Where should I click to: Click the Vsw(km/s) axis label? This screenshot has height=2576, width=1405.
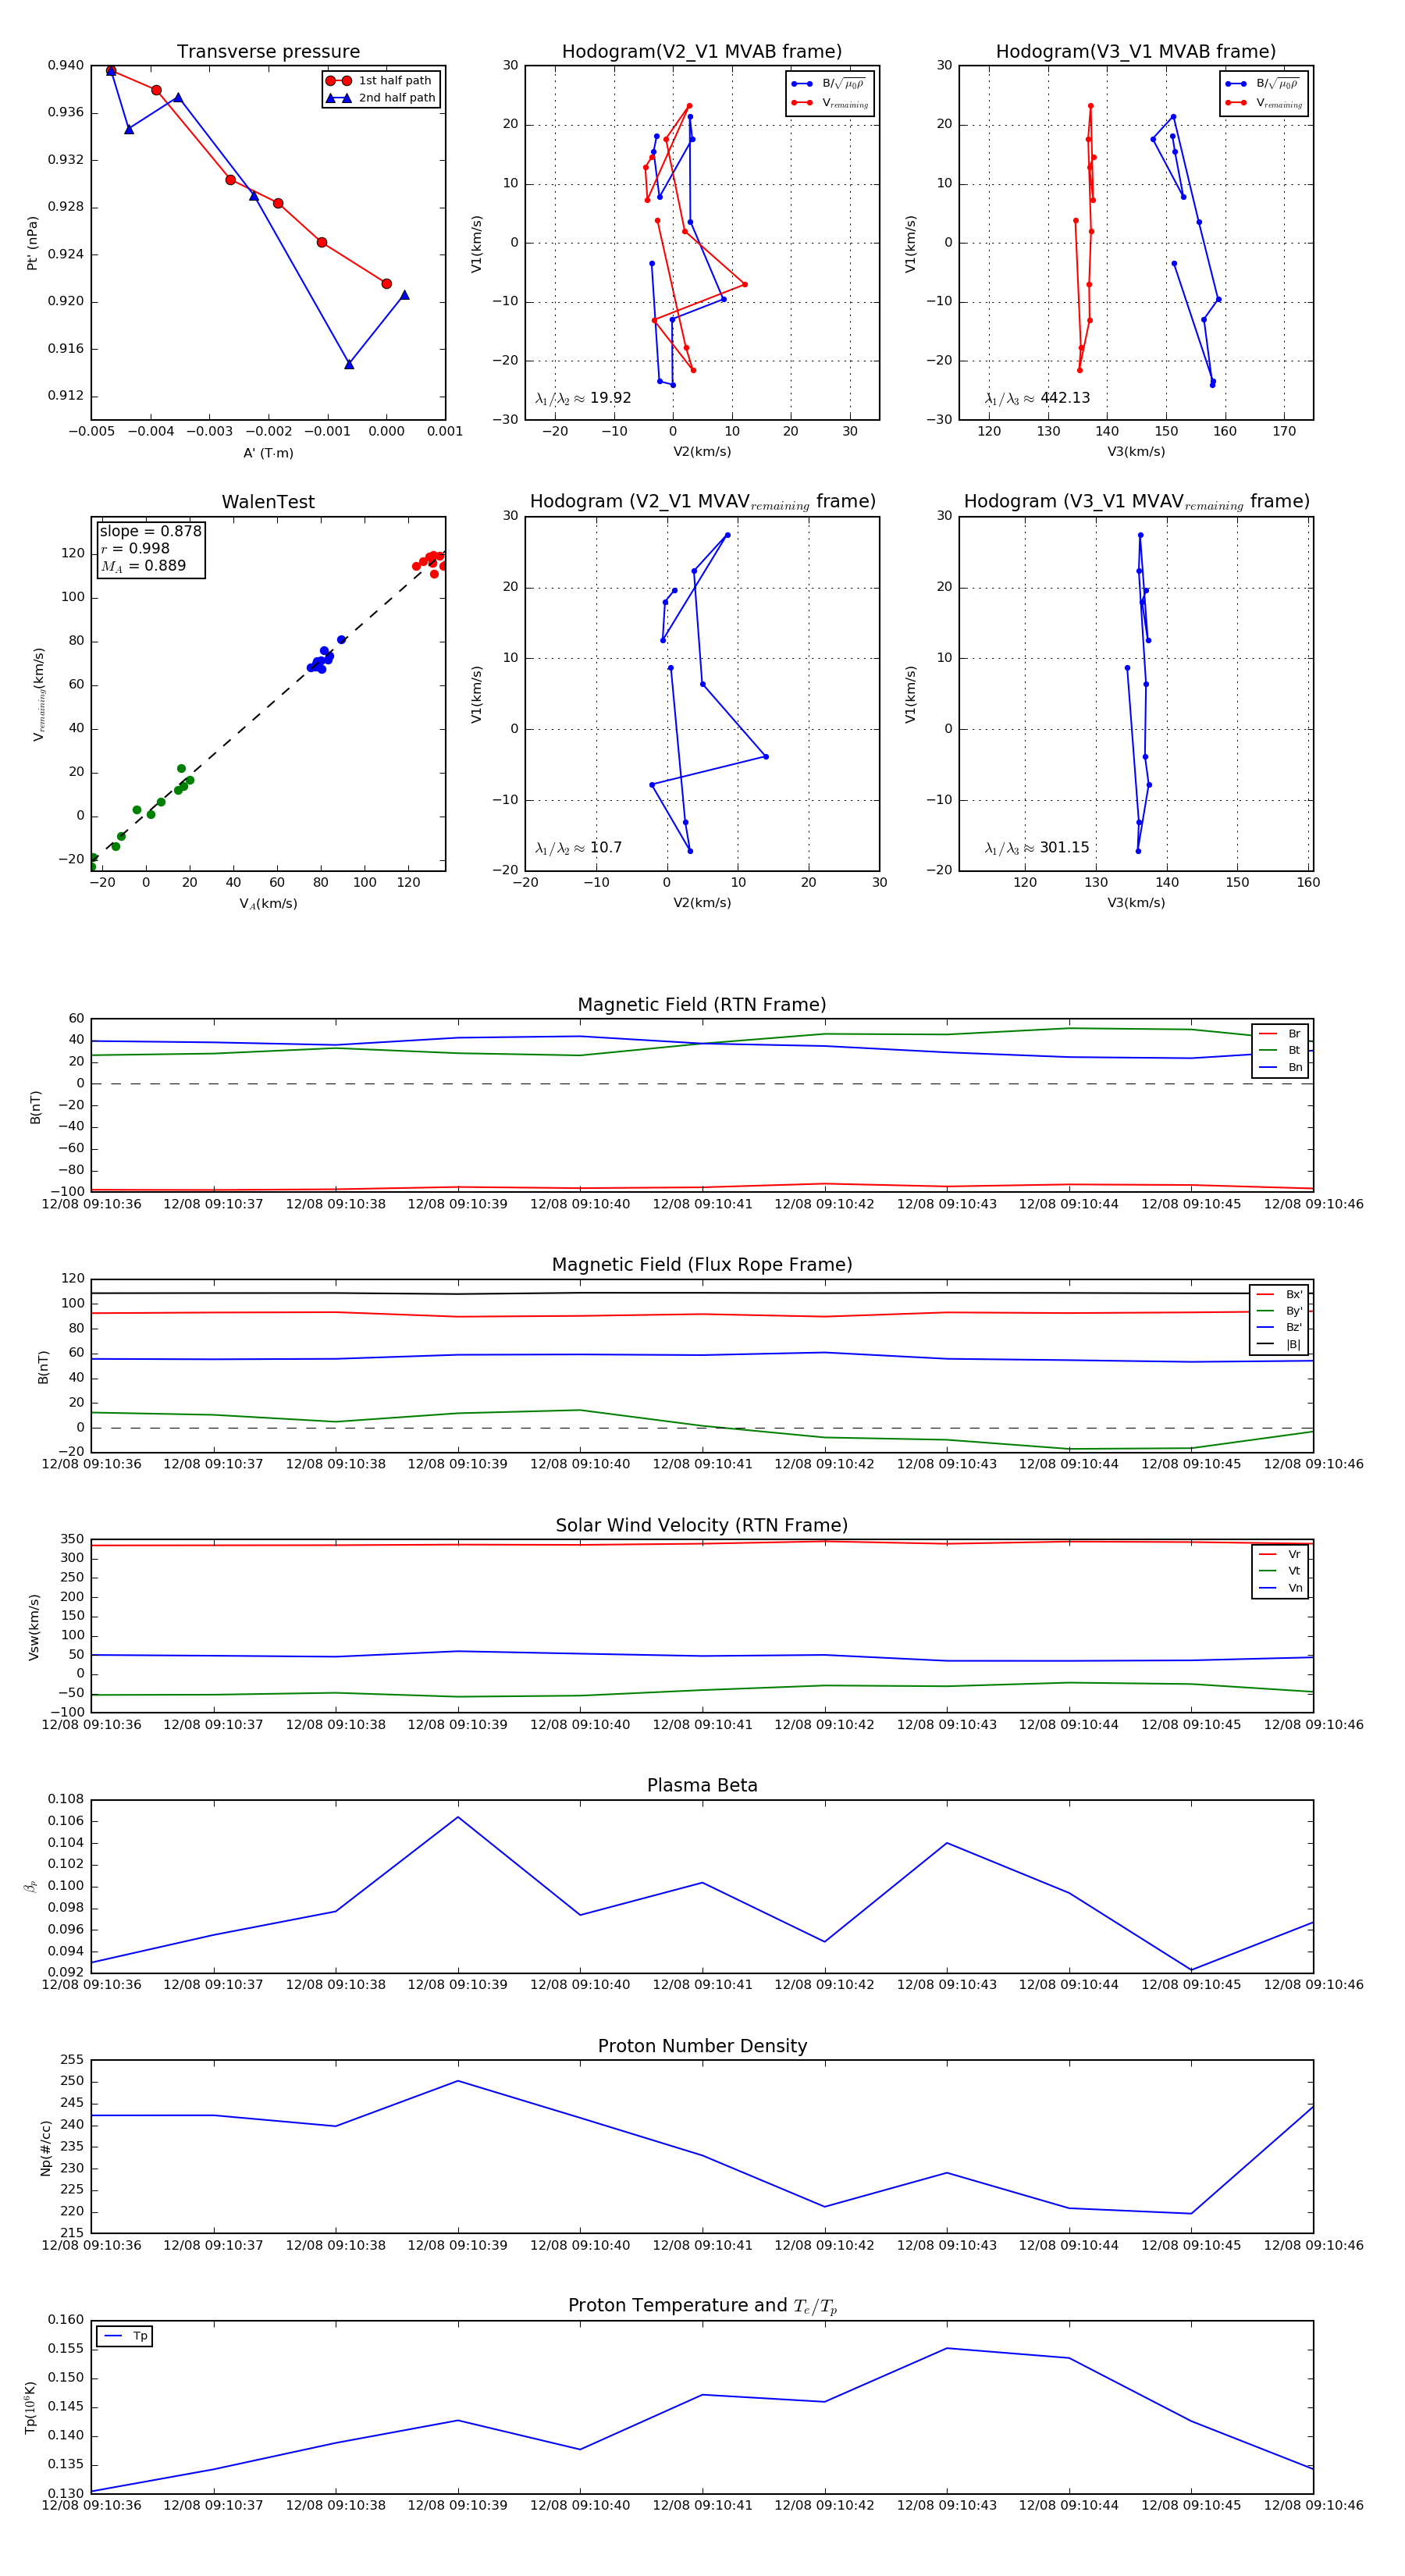[x=34, y=1627]
